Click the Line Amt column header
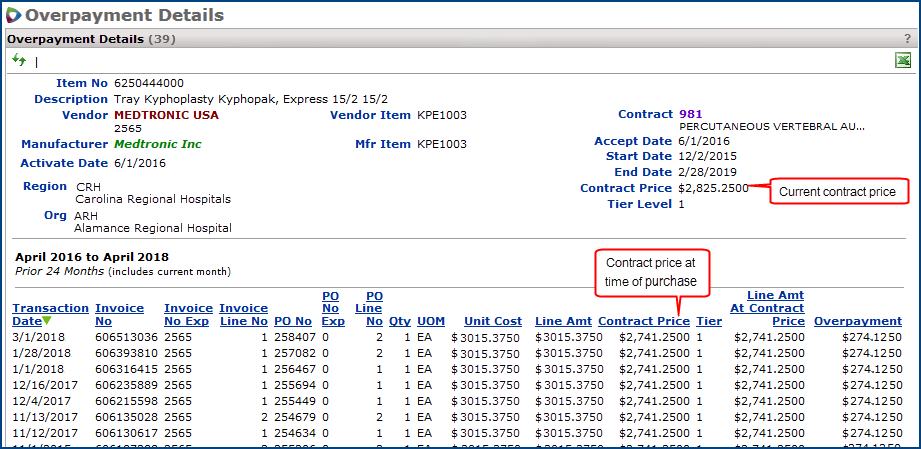 (x=562, y=321)
